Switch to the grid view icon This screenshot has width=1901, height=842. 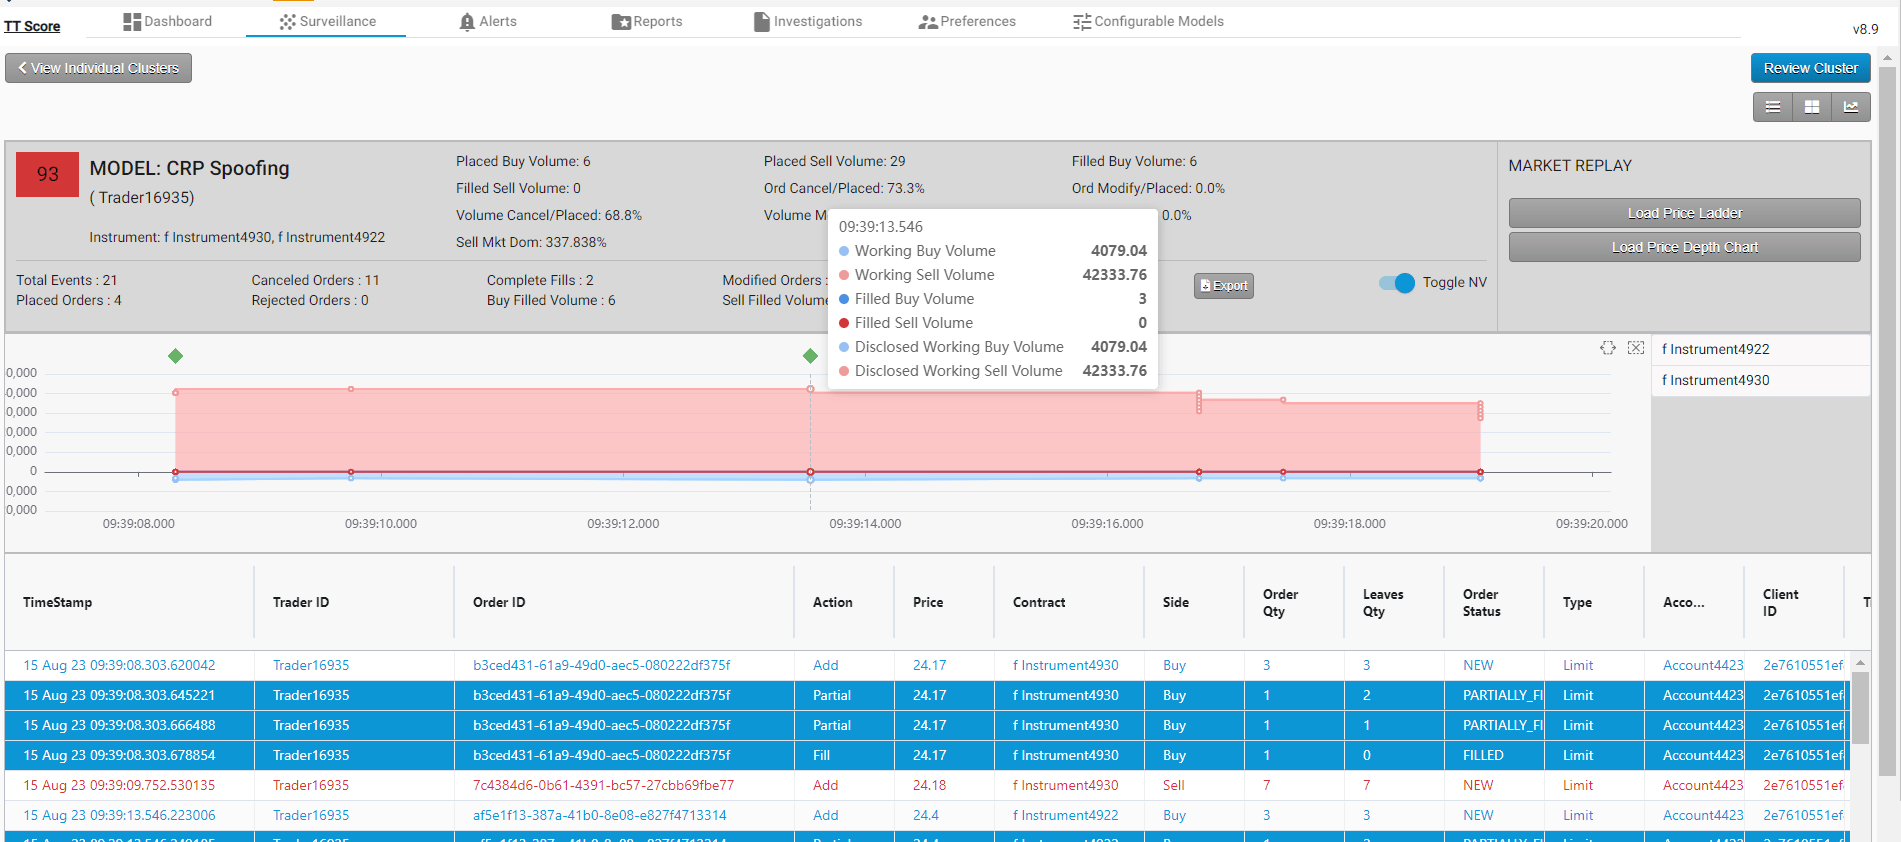[1811, 107]
